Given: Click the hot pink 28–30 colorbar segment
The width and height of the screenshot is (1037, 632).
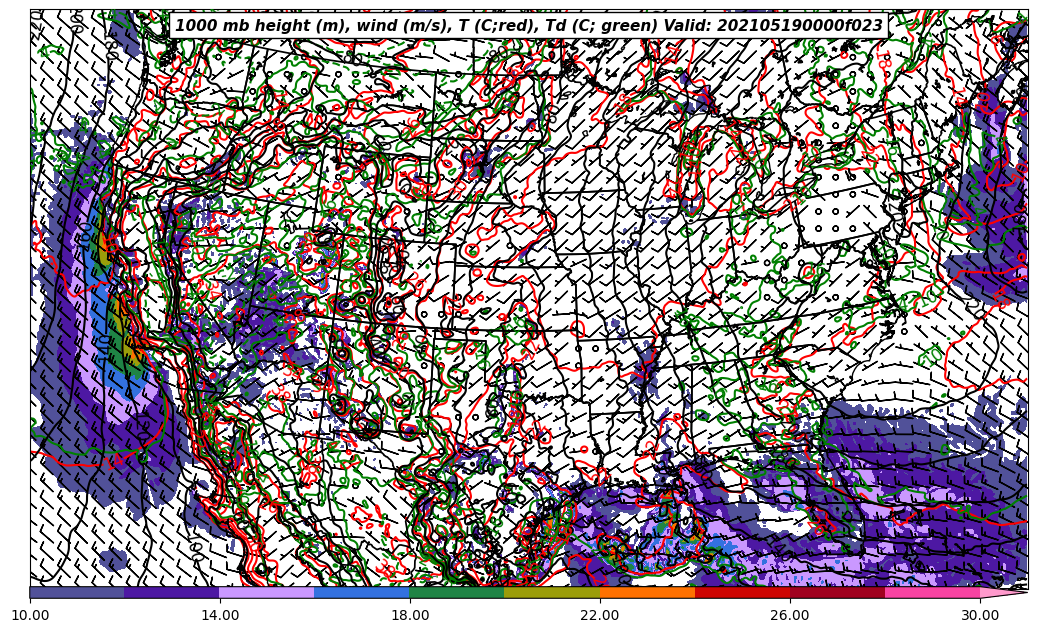Looking at the screenshot, I should (x=932, y=592).
